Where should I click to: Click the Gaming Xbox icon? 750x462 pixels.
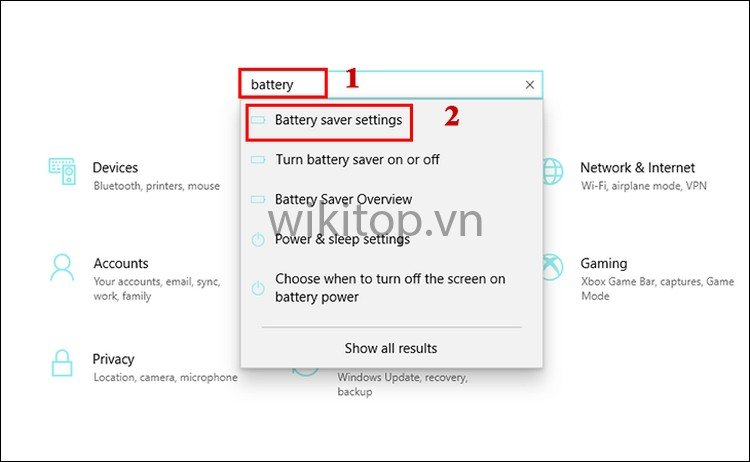(x=553, y=267)
